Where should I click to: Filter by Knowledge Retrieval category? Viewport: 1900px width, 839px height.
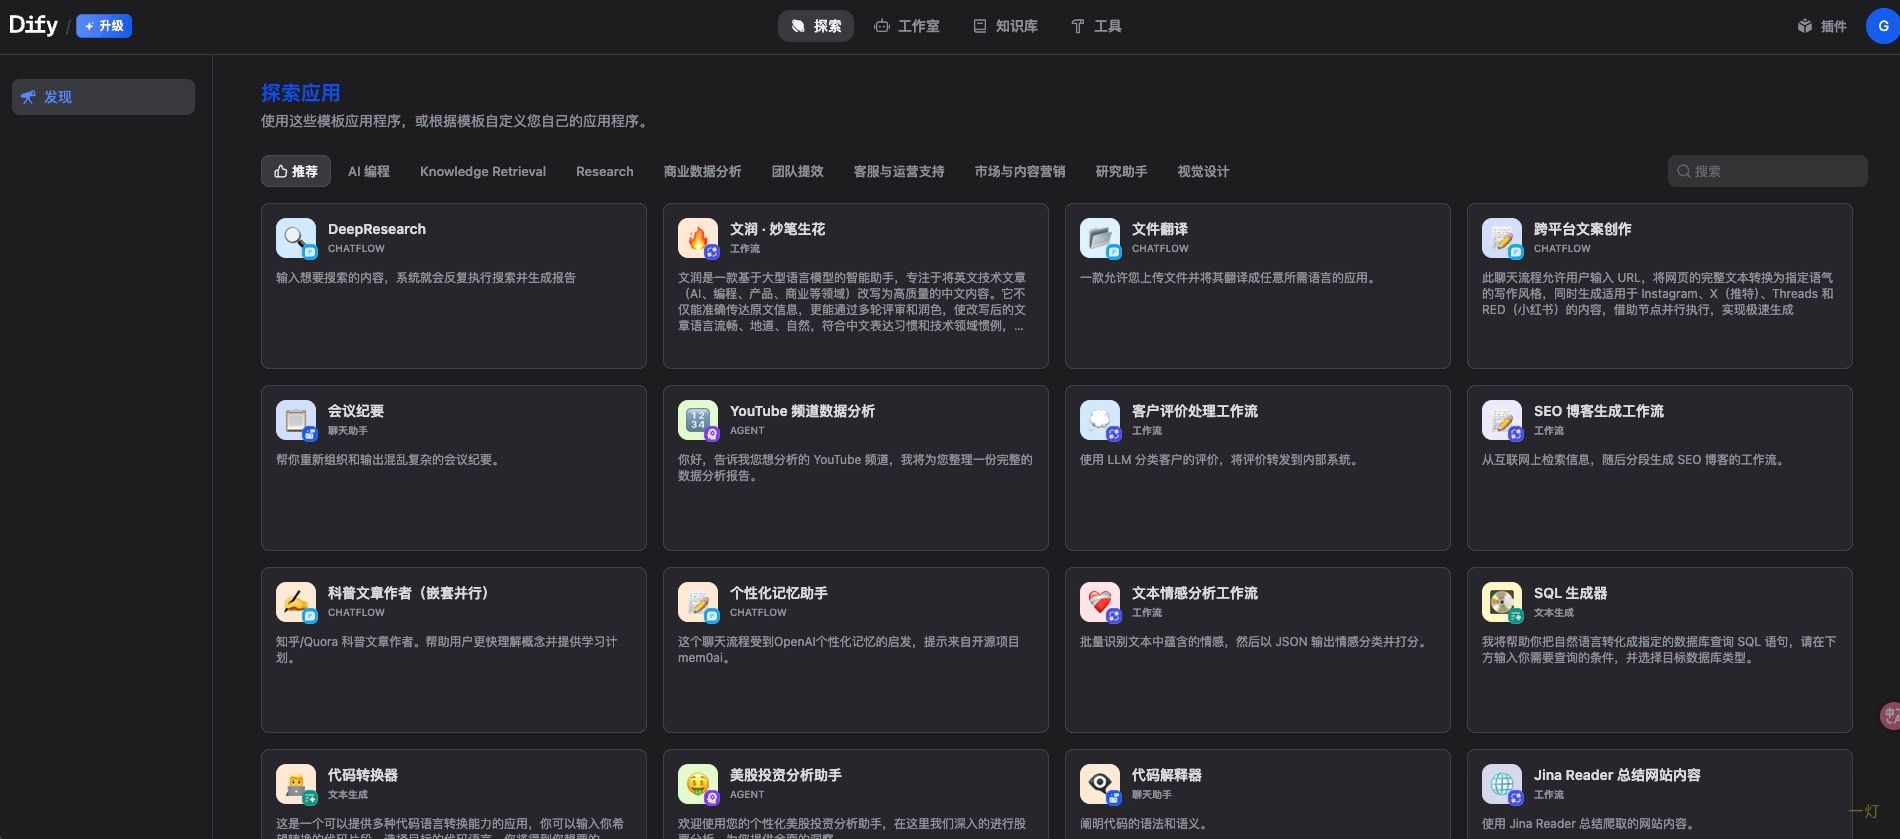pos(483,171)
